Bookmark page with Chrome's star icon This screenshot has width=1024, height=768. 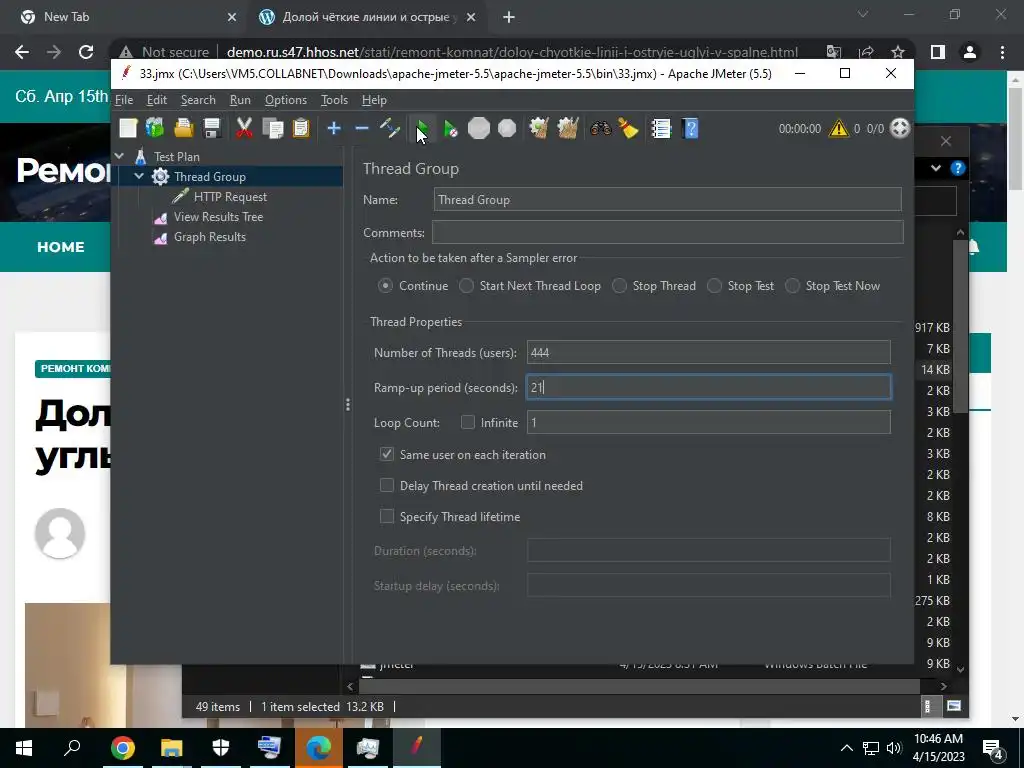tap(898, 52)
